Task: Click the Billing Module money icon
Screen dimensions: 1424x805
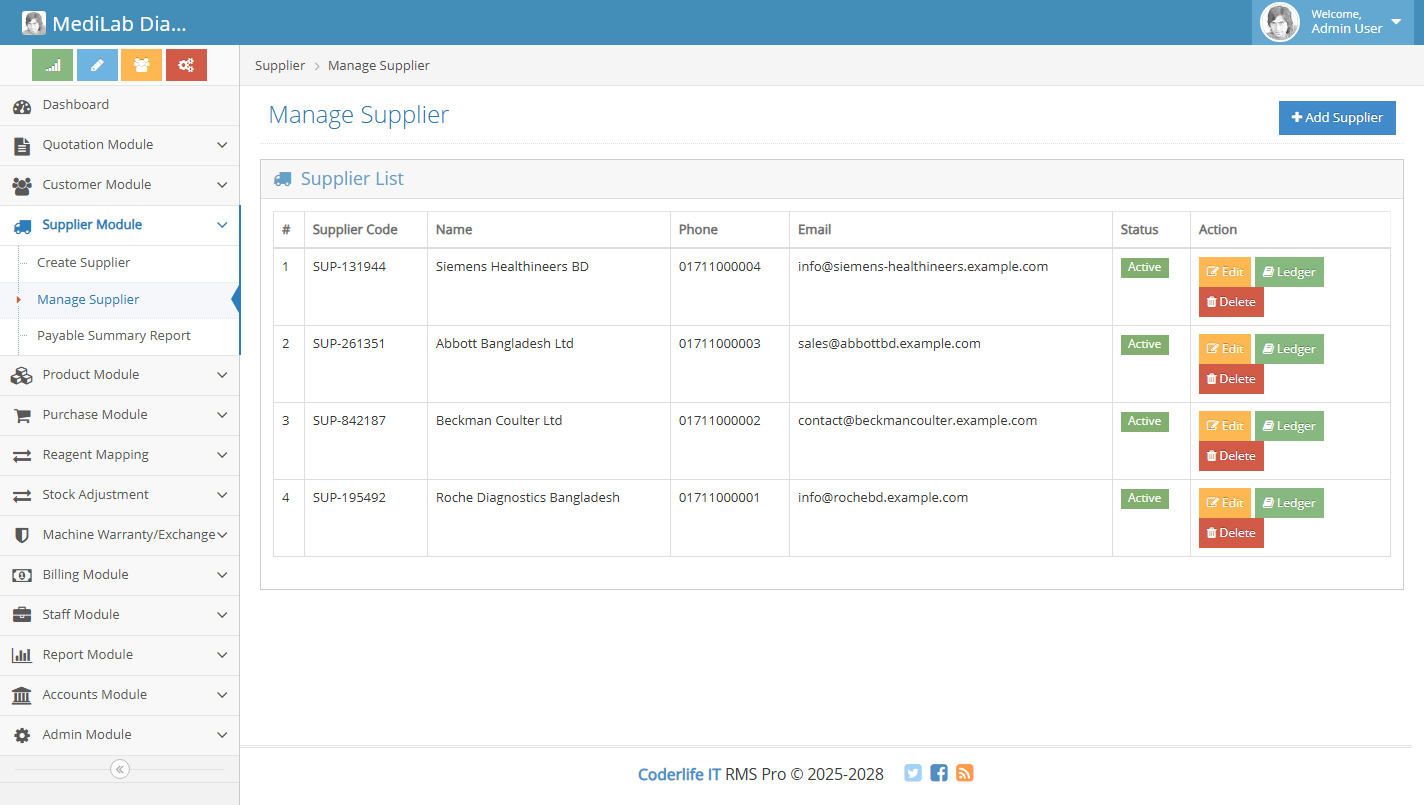Action: point(22,576)
